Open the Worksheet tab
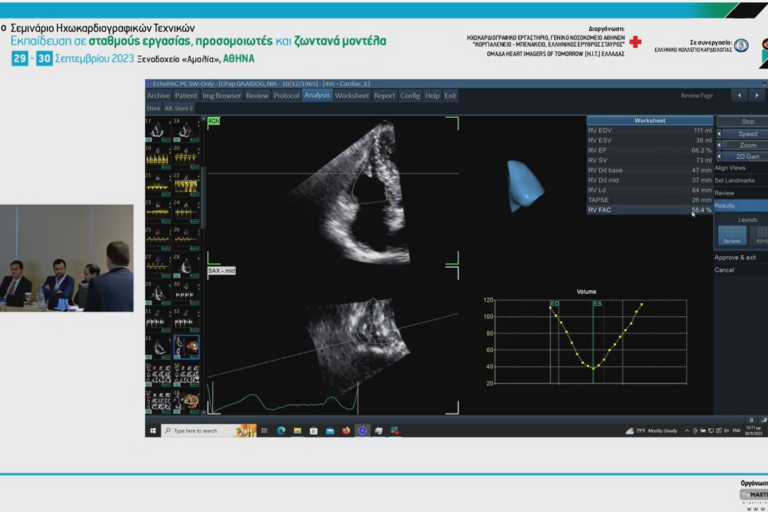768x512 pixels. click(351, 96)
